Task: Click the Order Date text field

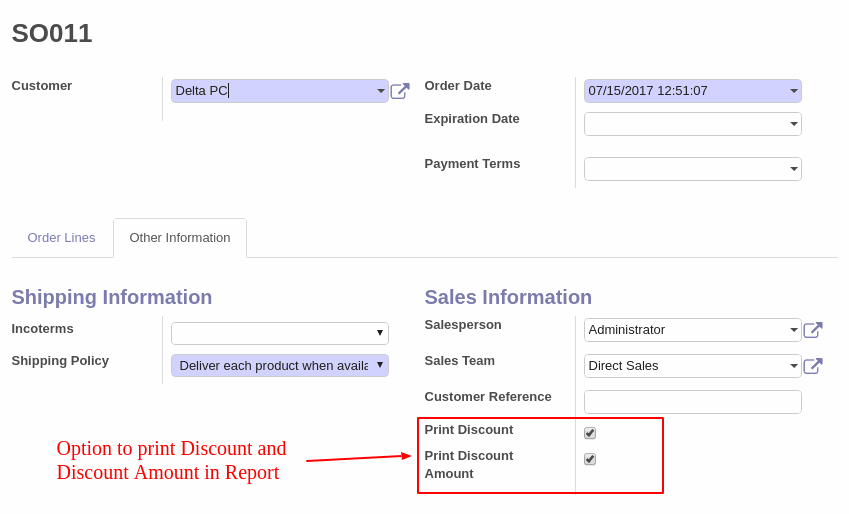Action: [x=686, y=91]
